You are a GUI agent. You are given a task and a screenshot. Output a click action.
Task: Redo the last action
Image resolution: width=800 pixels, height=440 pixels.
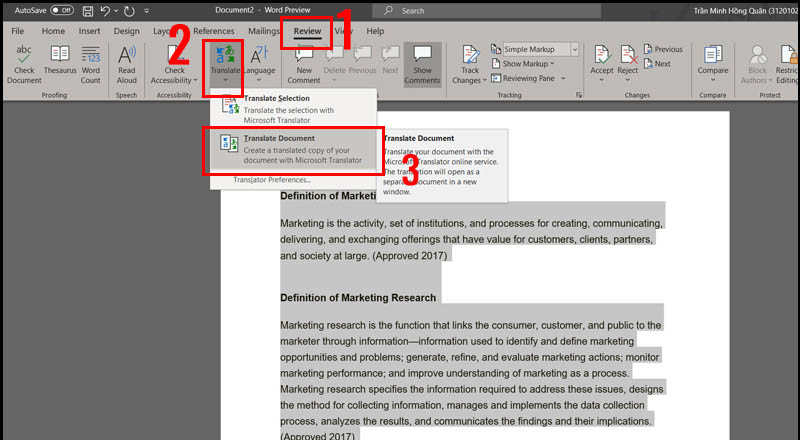click(129, 11)
